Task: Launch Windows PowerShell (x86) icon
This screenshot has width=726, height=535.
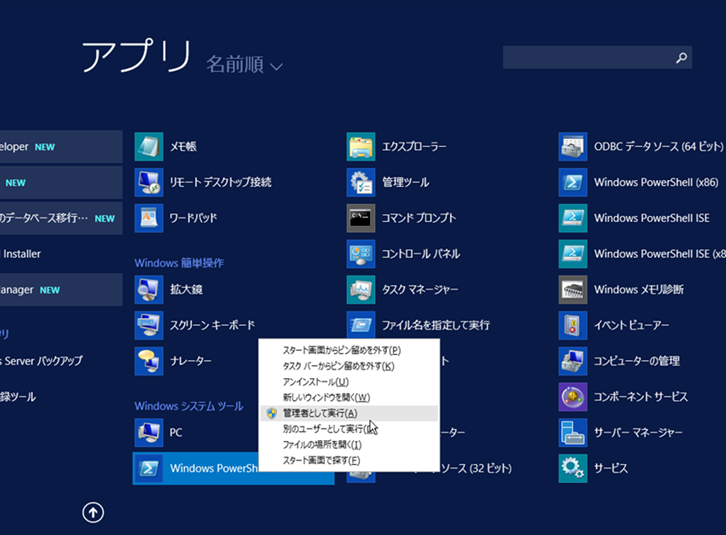Action: (x=573, y=182)
